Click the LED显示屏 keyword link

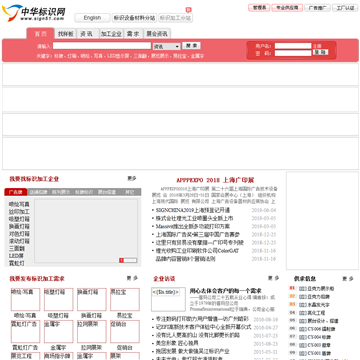[118, 56]
